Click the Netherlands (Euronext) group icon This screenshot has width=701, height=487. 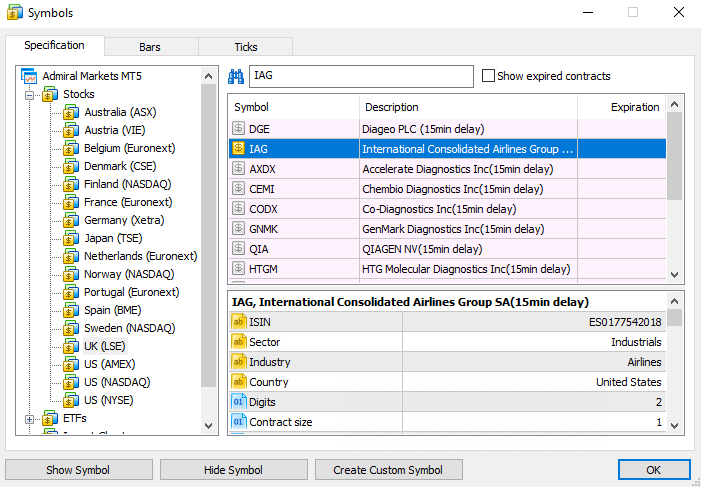pyautogui.click(x=71, y=256)
